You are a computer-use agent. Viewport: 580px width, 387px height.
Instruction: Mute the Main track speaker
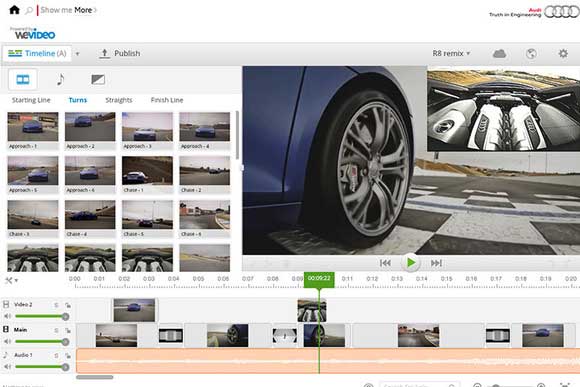[7, 341]
